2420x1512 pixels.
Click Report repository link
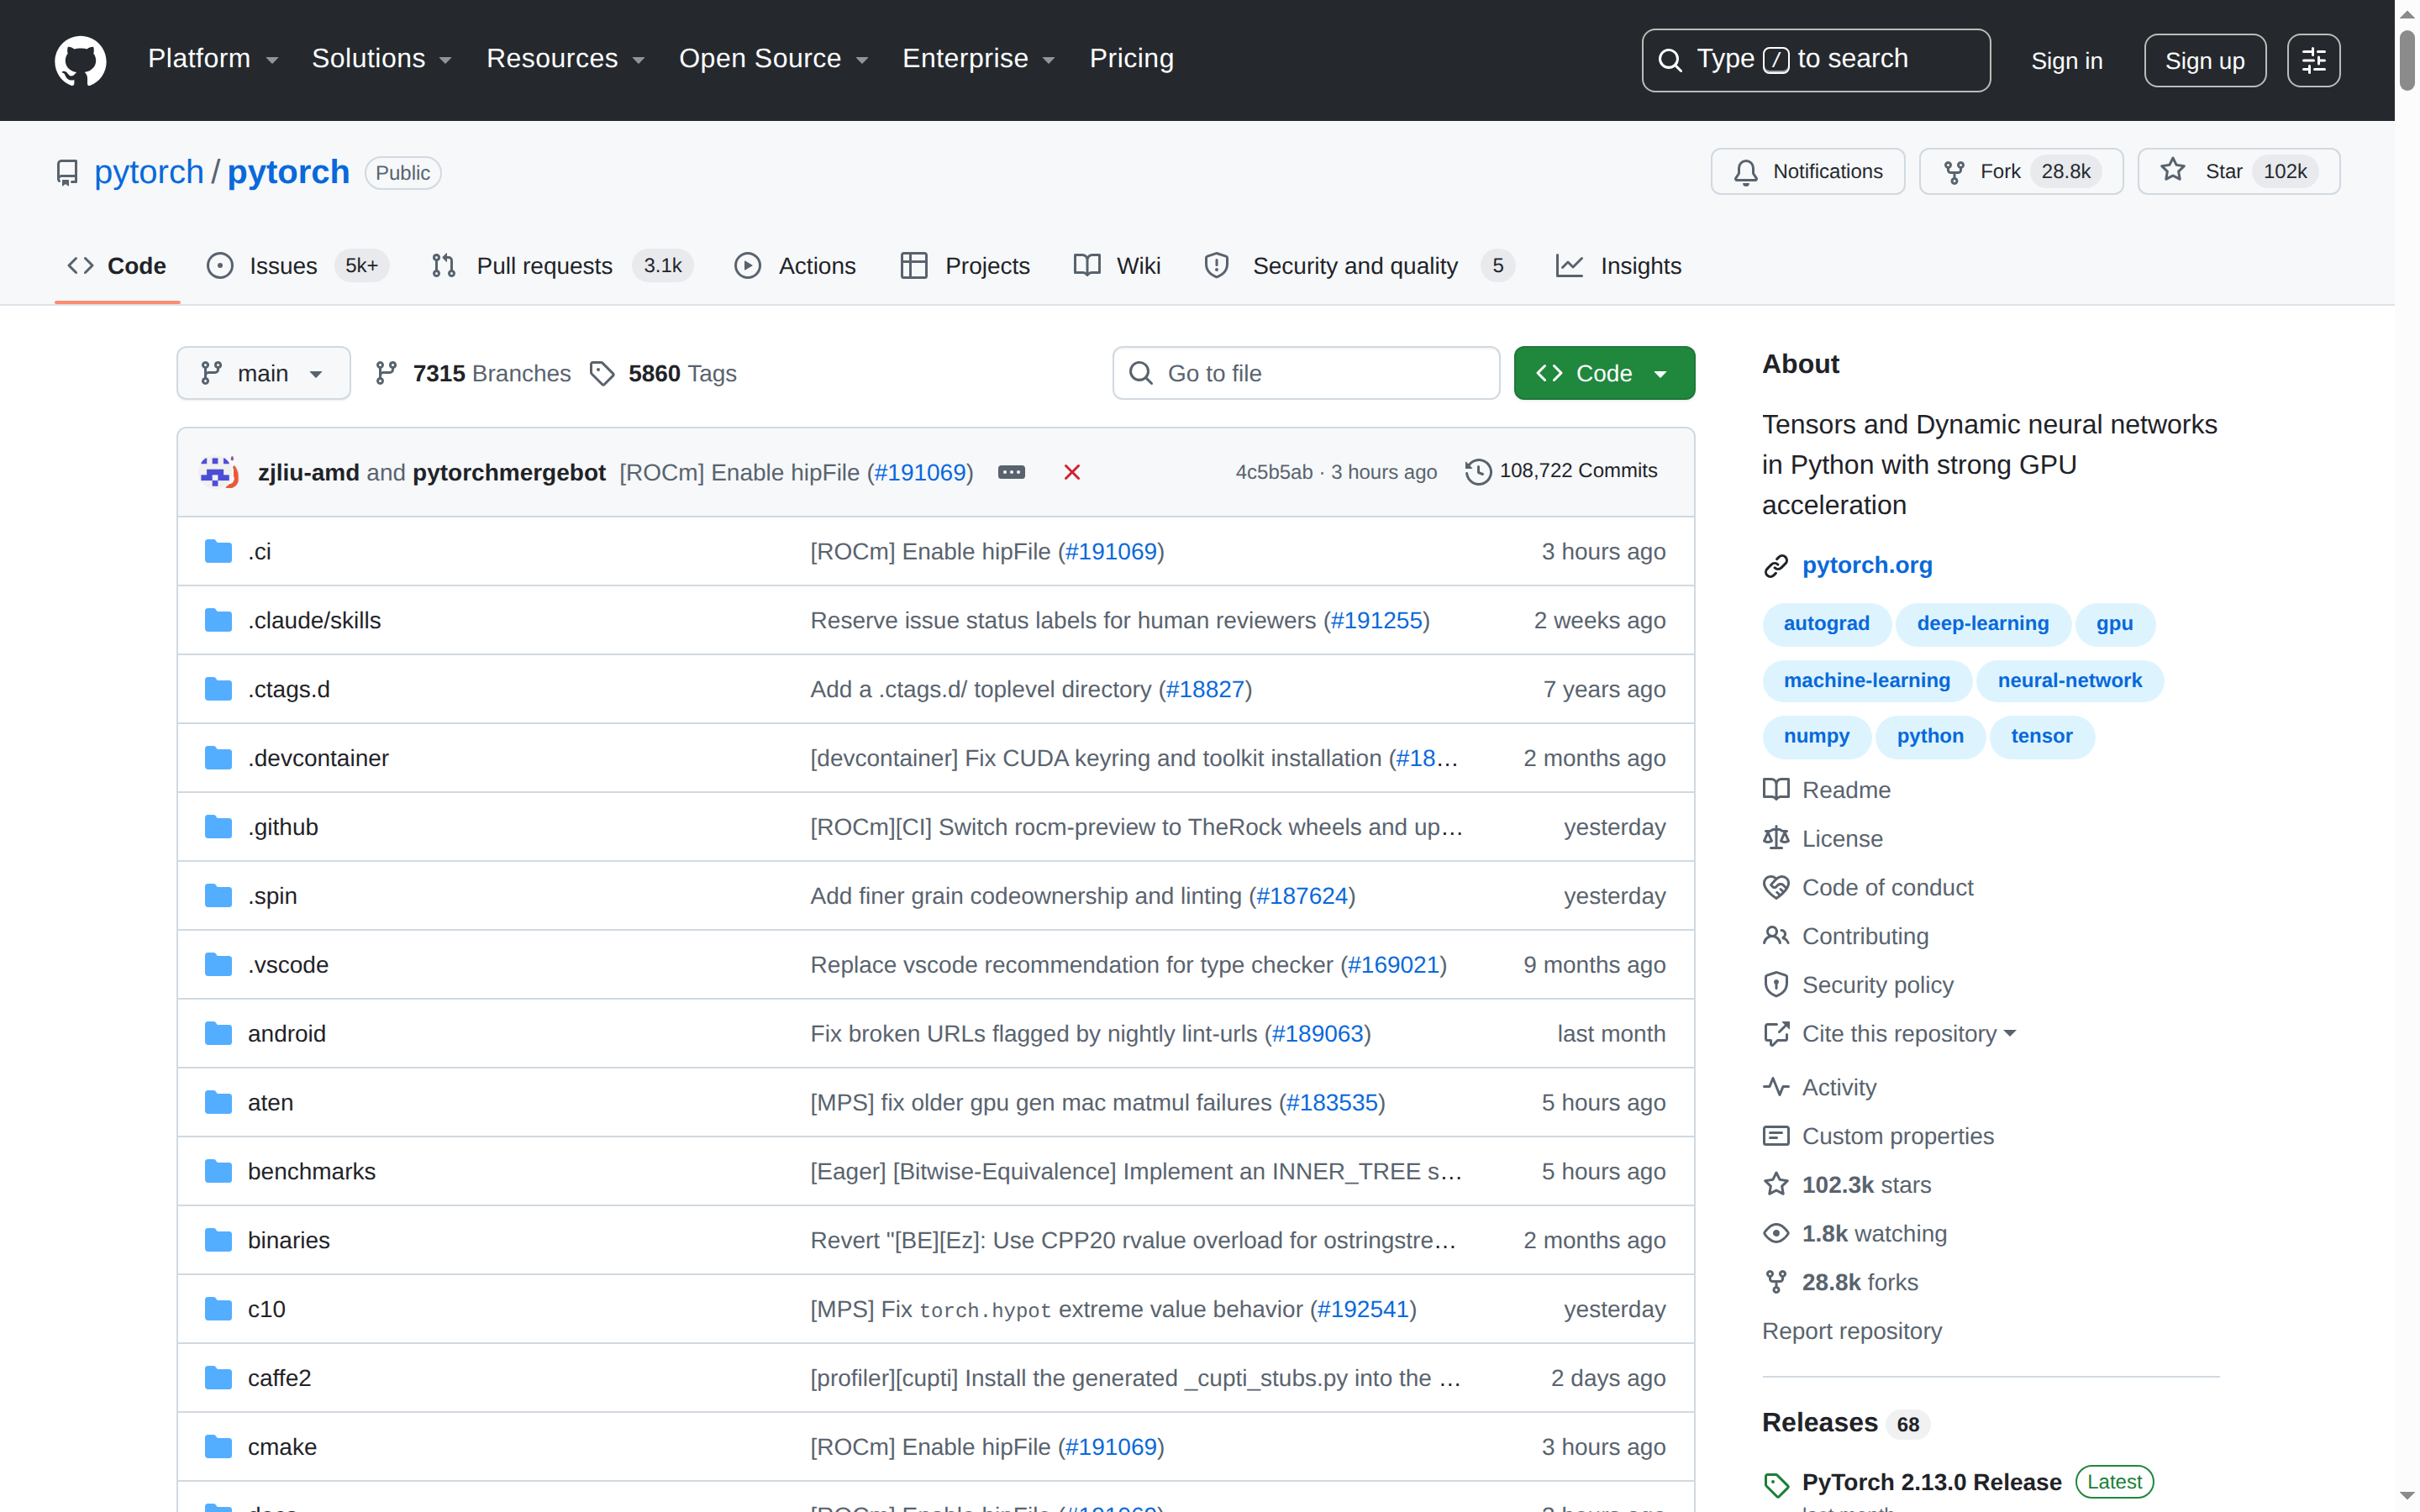click(1851, 1331)
